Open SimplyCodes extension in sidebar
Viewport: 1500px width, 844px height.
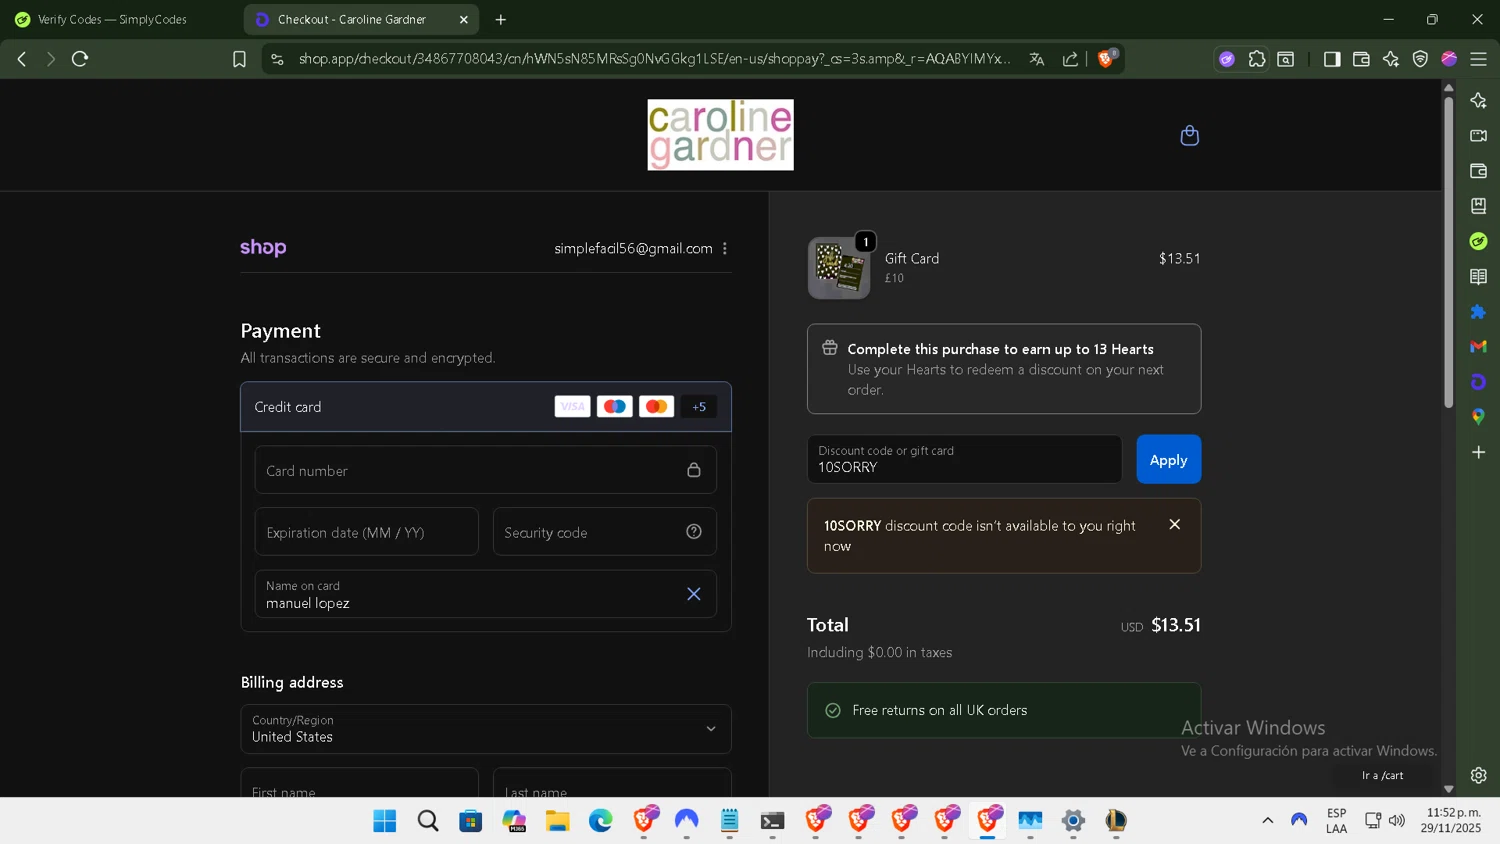pos(1478,241)
